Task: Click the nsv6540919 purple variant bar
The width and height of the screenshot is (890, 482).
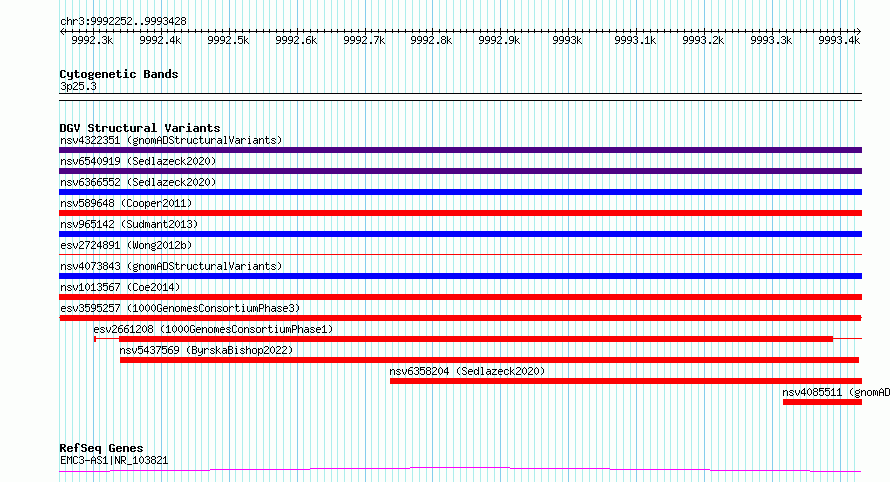Action: pos(460,171)
